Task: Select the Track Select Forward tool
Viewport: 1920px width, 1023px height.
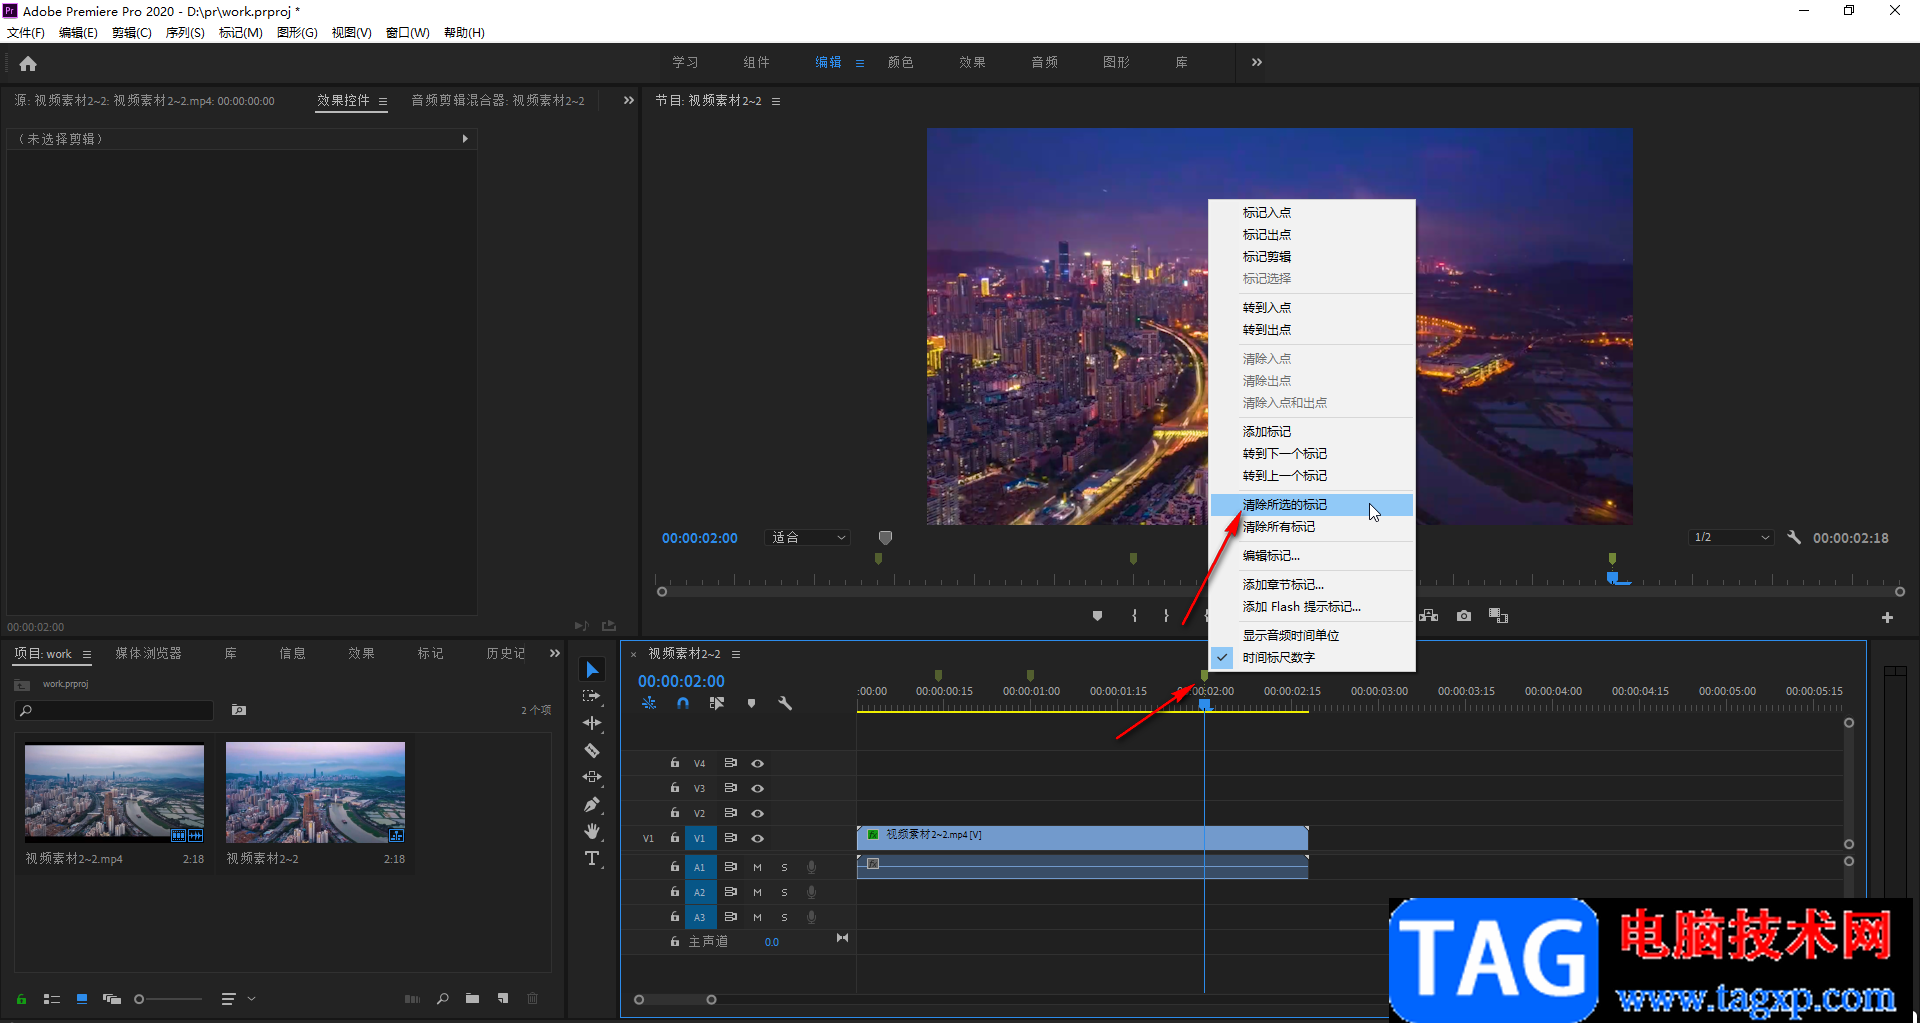Action: 592,696
